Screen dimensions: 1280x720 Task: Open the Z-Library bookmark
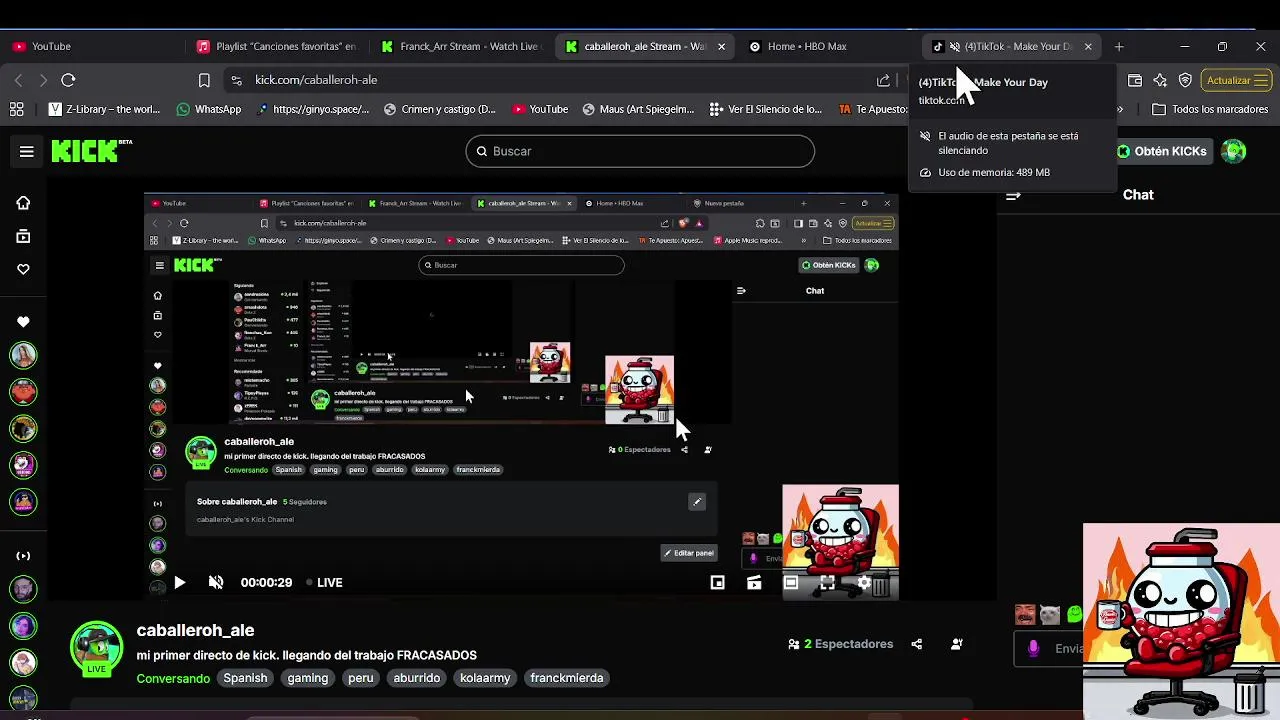tap(104, 109)
